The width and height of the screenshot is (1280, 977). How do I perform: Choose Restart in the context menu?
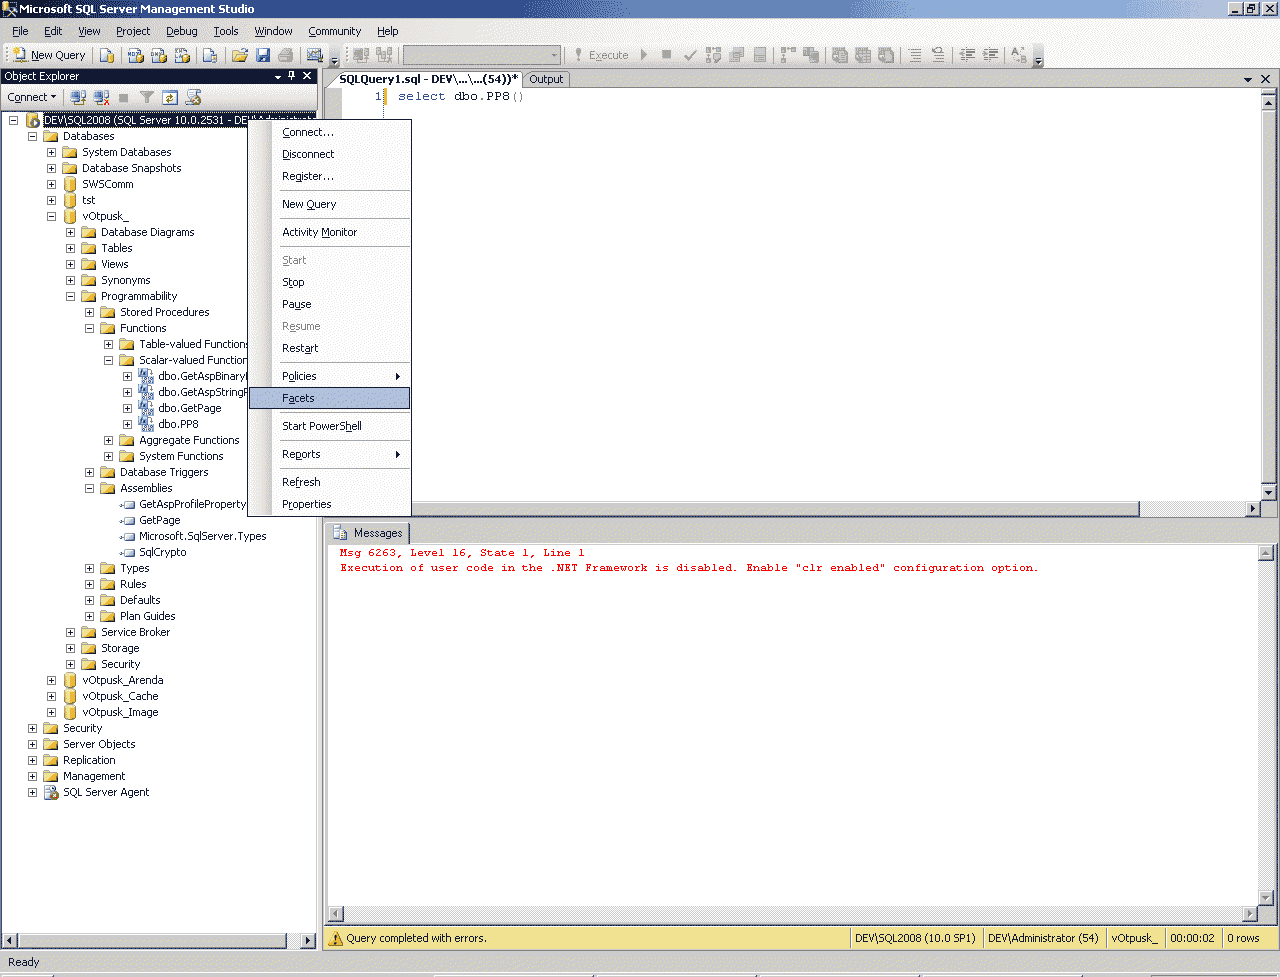[x=329, y=348]
